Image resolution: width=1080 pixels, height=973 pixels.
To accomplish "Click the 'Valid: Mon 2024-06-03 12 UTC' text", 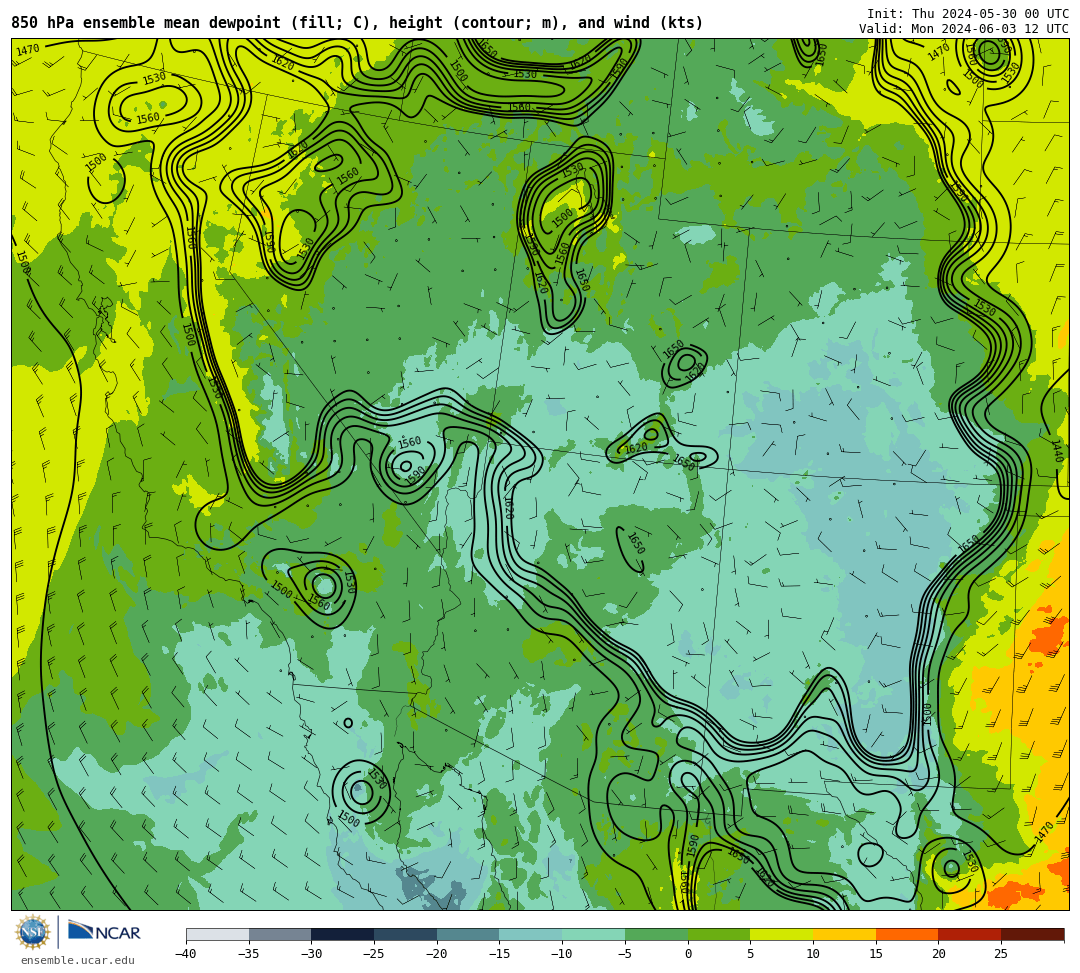I will [x=964, y=29].
